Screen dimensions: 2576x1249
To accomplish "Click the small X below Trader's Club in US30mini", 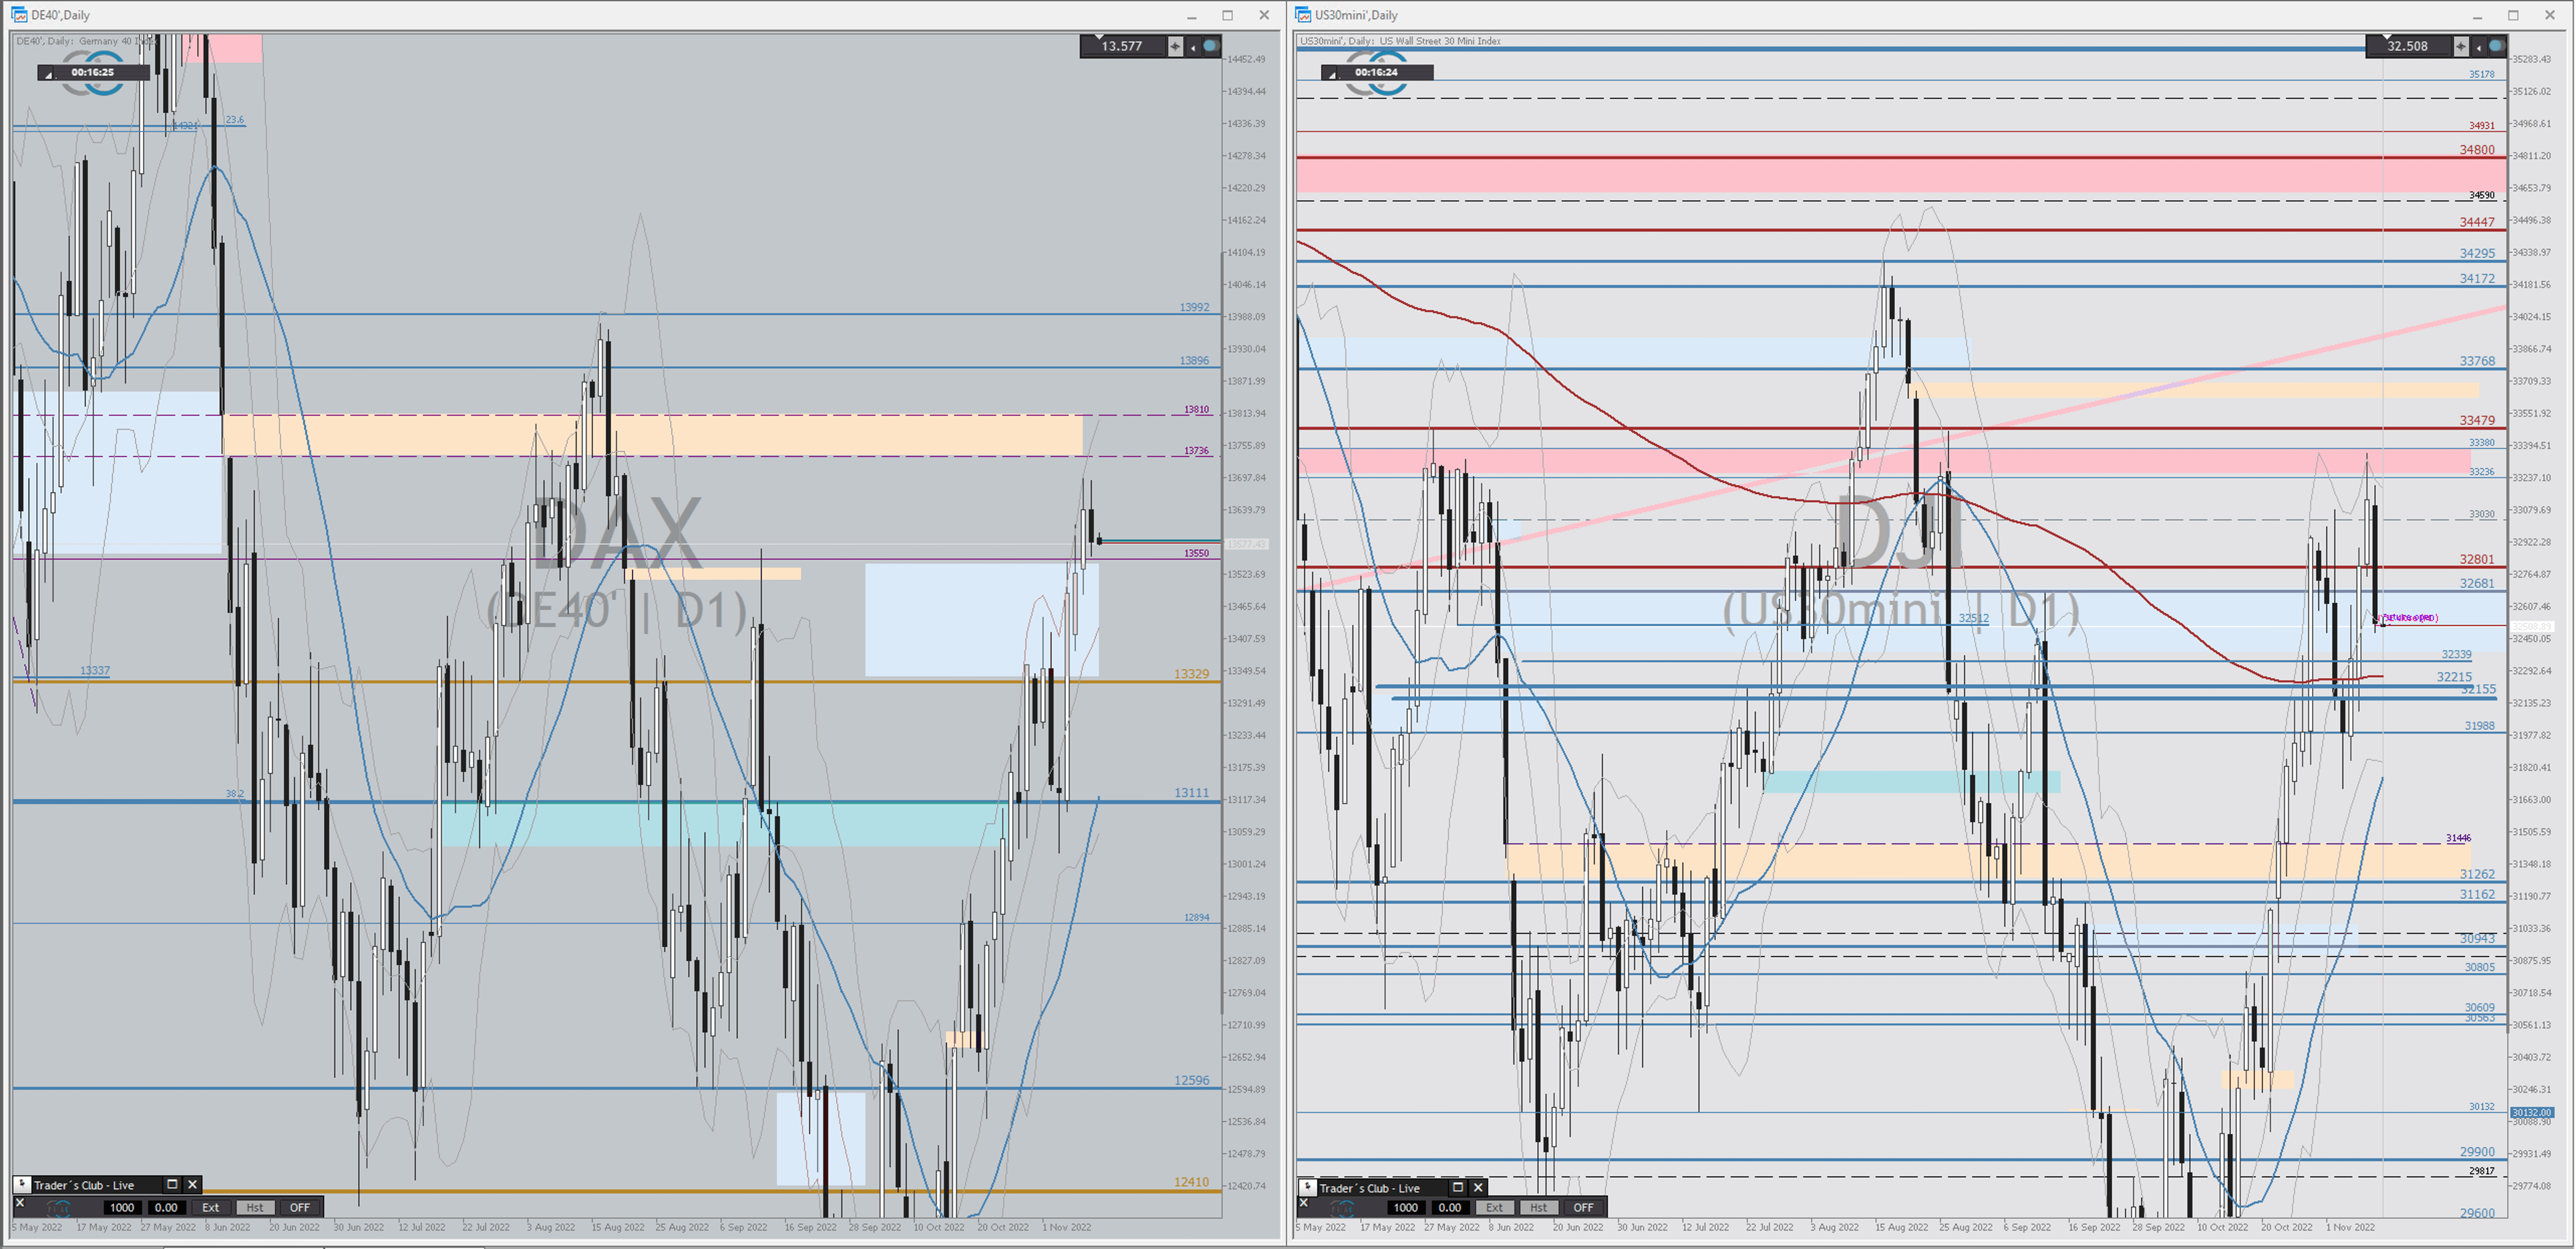I will pos(1304,1203).
